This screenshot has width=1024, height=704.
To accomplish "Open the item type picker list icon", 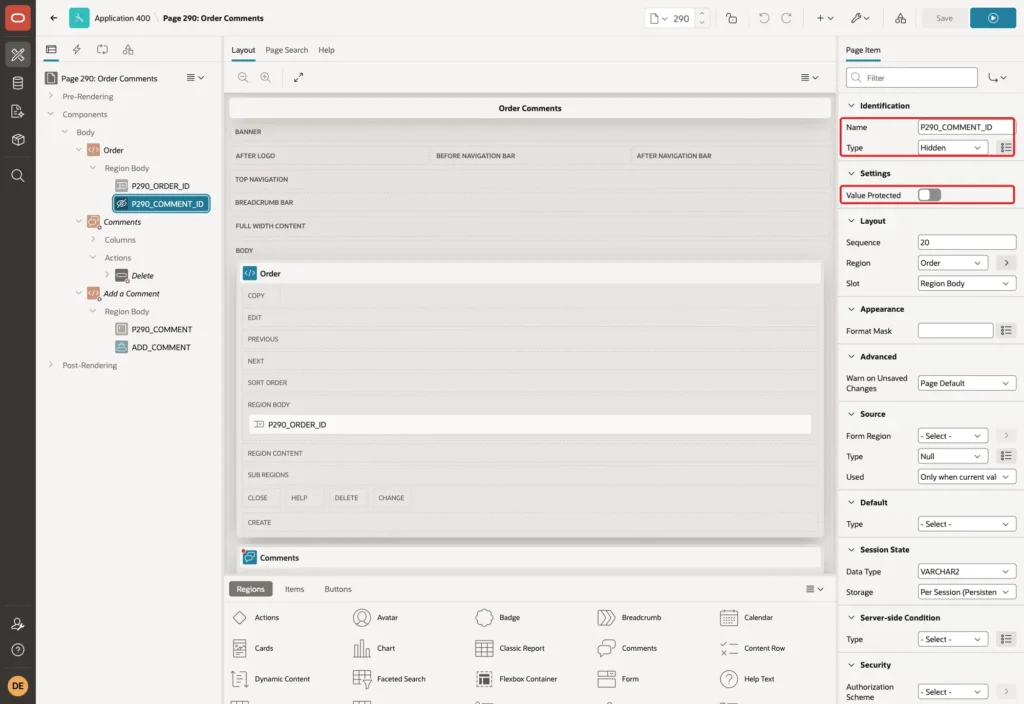I will (x=1006, y=148).
